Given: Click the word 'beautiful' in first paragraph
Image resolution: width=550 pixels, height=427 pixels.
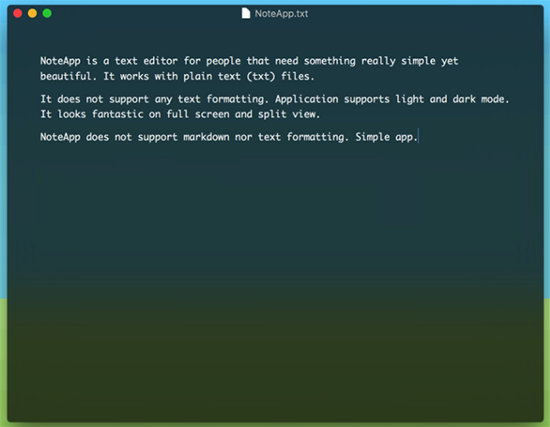Looking at the screenshot, I should coord(66,76).
